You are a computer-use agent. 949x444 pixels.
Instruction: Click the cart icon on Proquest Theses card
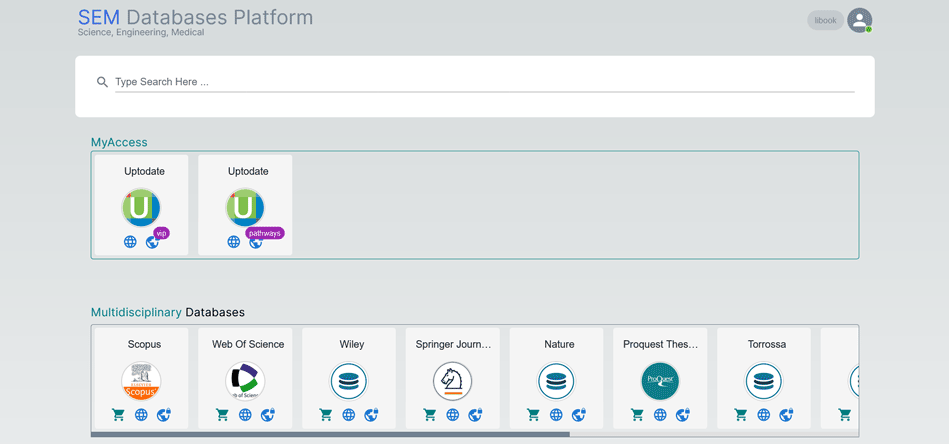[637, 414]
